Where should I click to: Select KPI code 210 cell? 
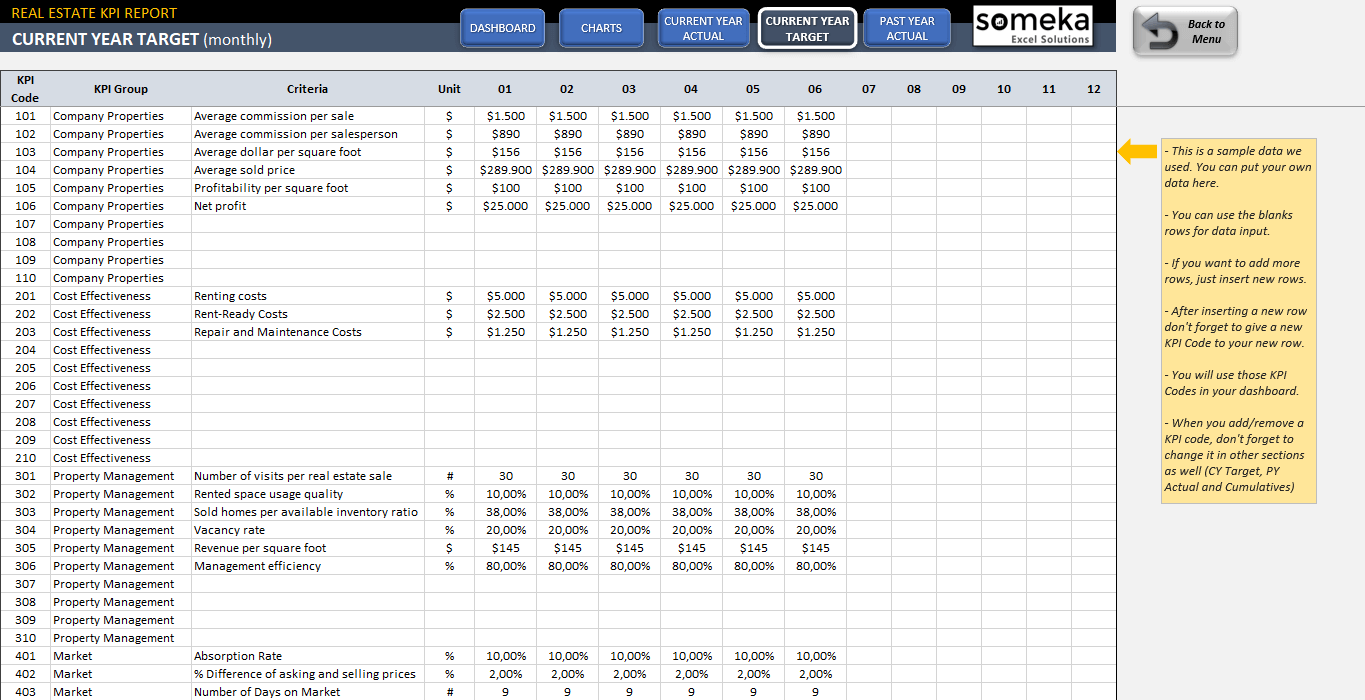tap(25, 458)
